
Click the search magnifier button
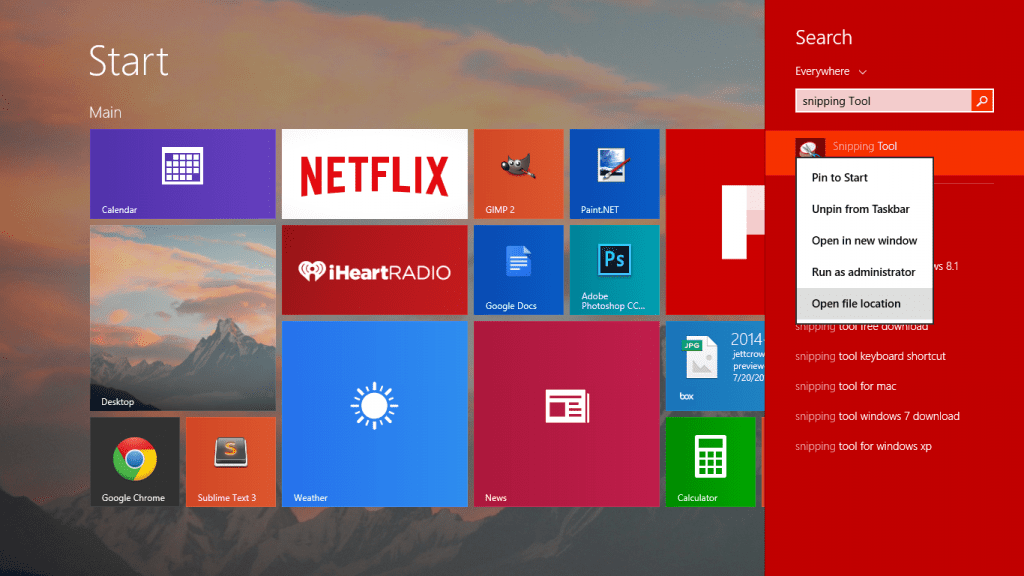click(x=982, y=100)
